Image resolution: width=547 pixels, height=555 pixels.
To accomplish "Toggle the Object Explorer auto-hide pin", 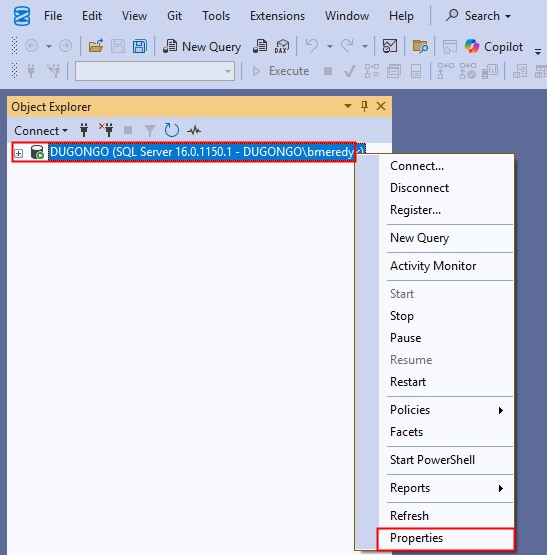I will point(364,106).
